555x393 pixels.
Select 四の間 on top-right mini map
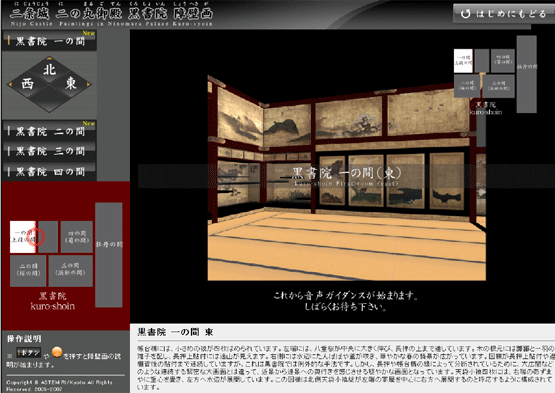pos(503,61)
